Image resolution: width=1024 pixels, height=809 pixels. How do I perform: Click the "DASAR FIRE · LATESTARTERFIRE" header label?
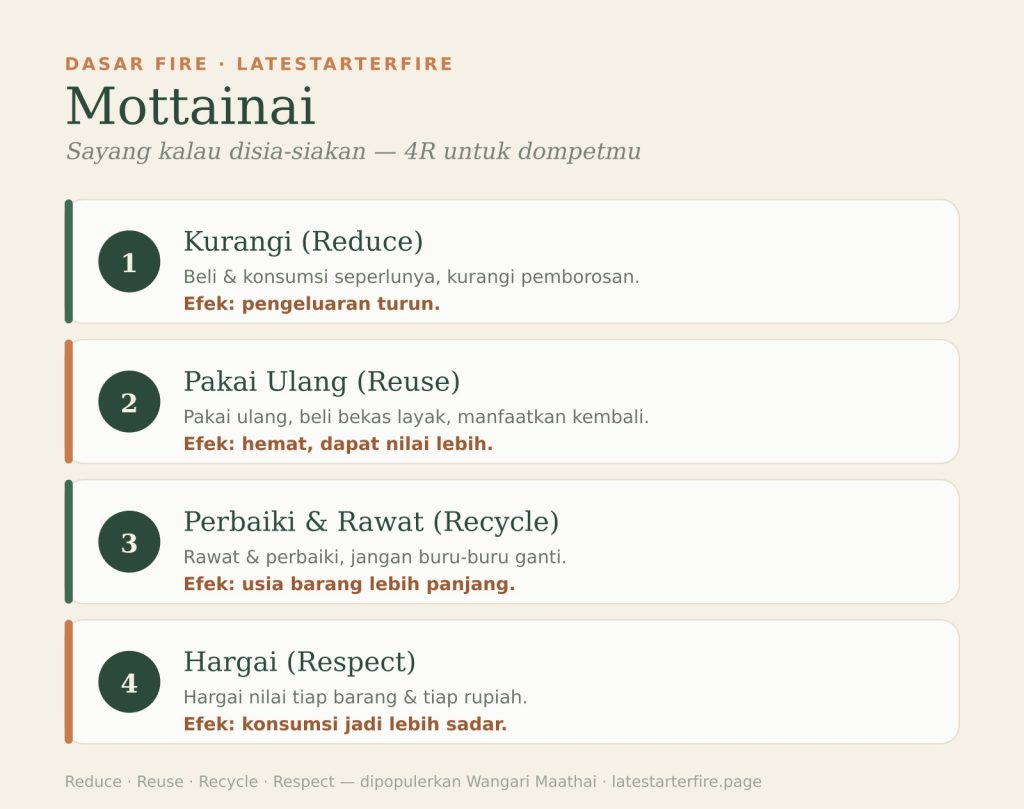pos(259,64)
